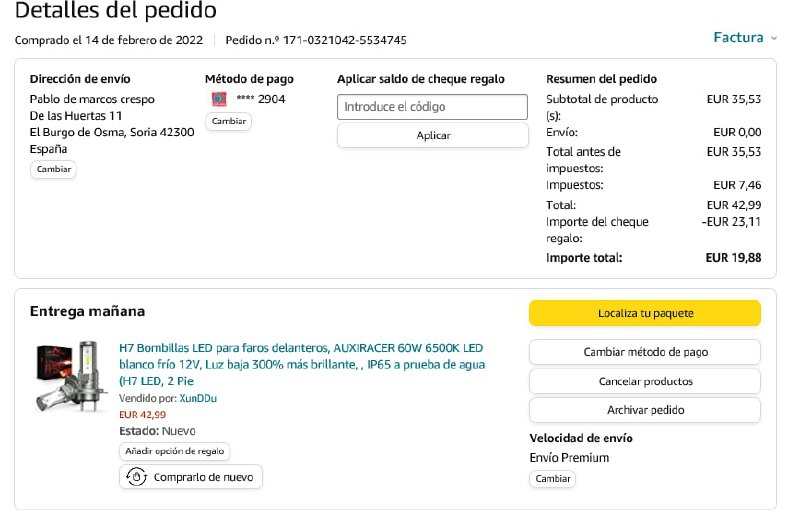This screenshot has width=800, height=515.
Task: Choose Cancelar productos
Action: (644, 381)
